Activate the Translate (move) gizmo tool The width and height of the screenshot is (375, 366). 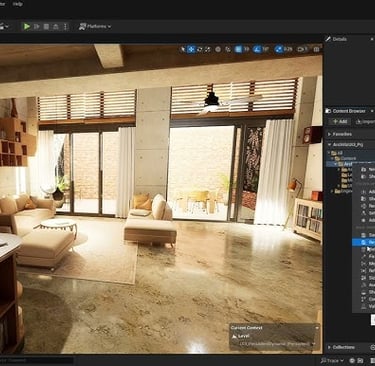point(191,49)
